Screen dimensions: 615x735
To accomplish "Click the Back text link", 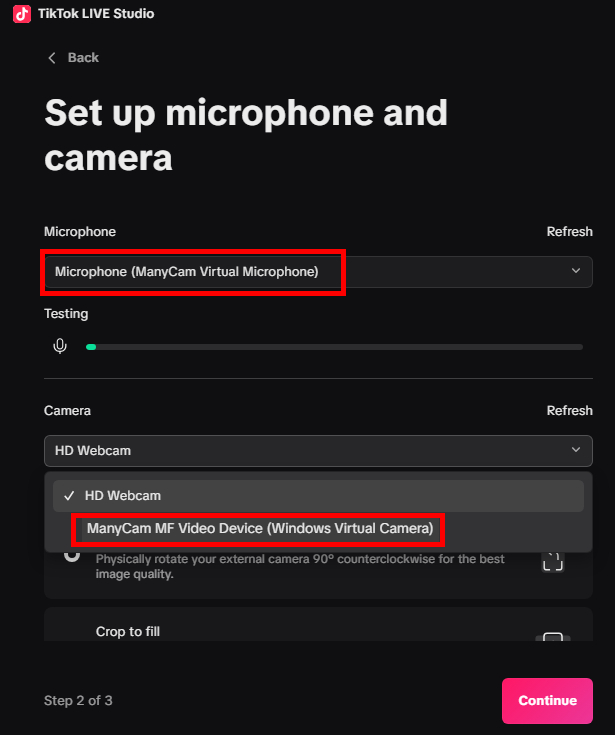I will tap(83, 58).
